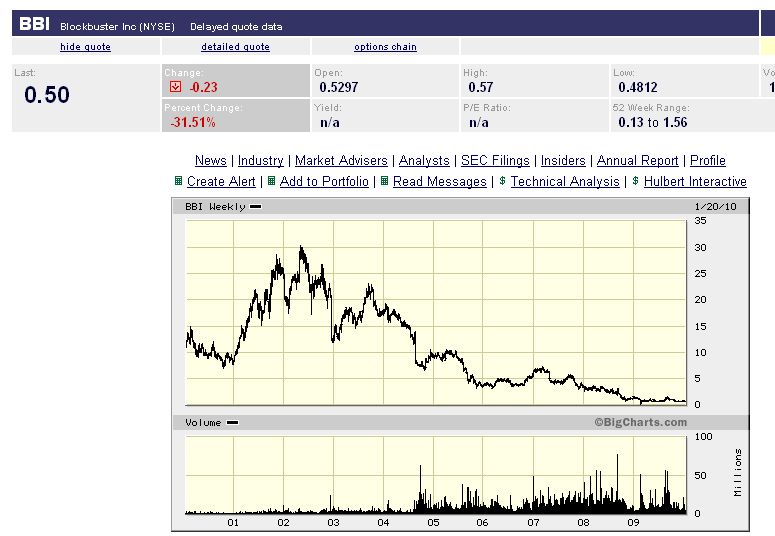Click the dollar icon beside Hulbert Interactive

(636, 181)
